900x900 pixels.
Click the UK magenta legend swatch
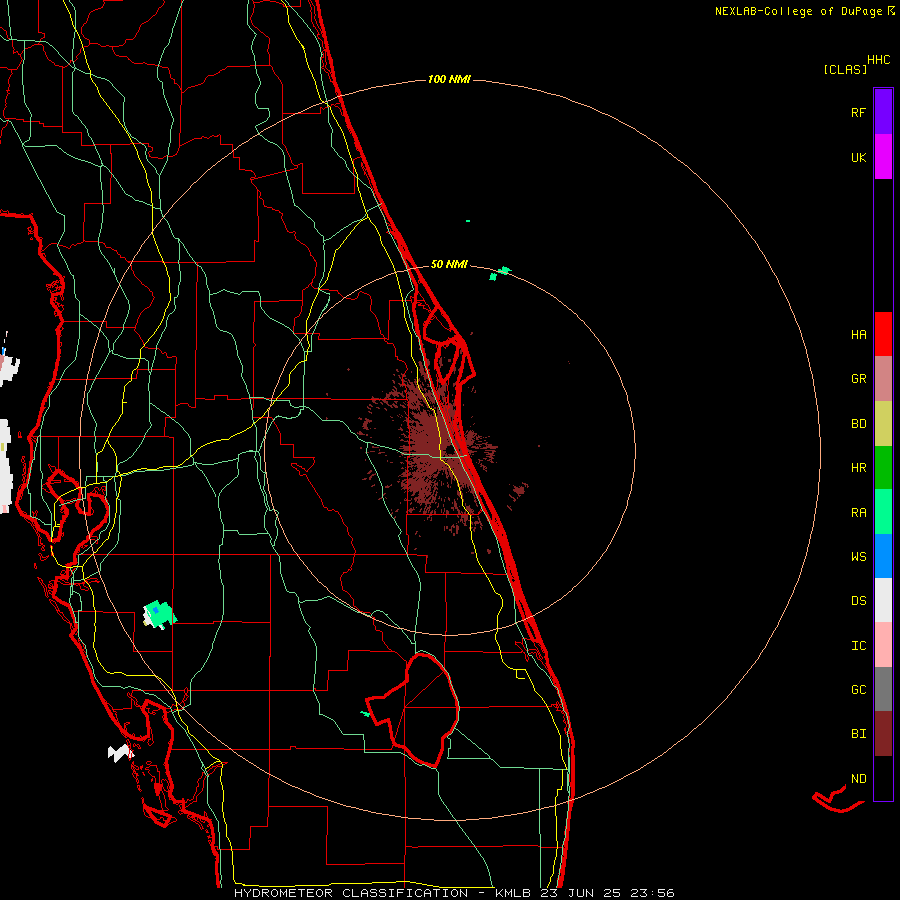tap(883, 157)
